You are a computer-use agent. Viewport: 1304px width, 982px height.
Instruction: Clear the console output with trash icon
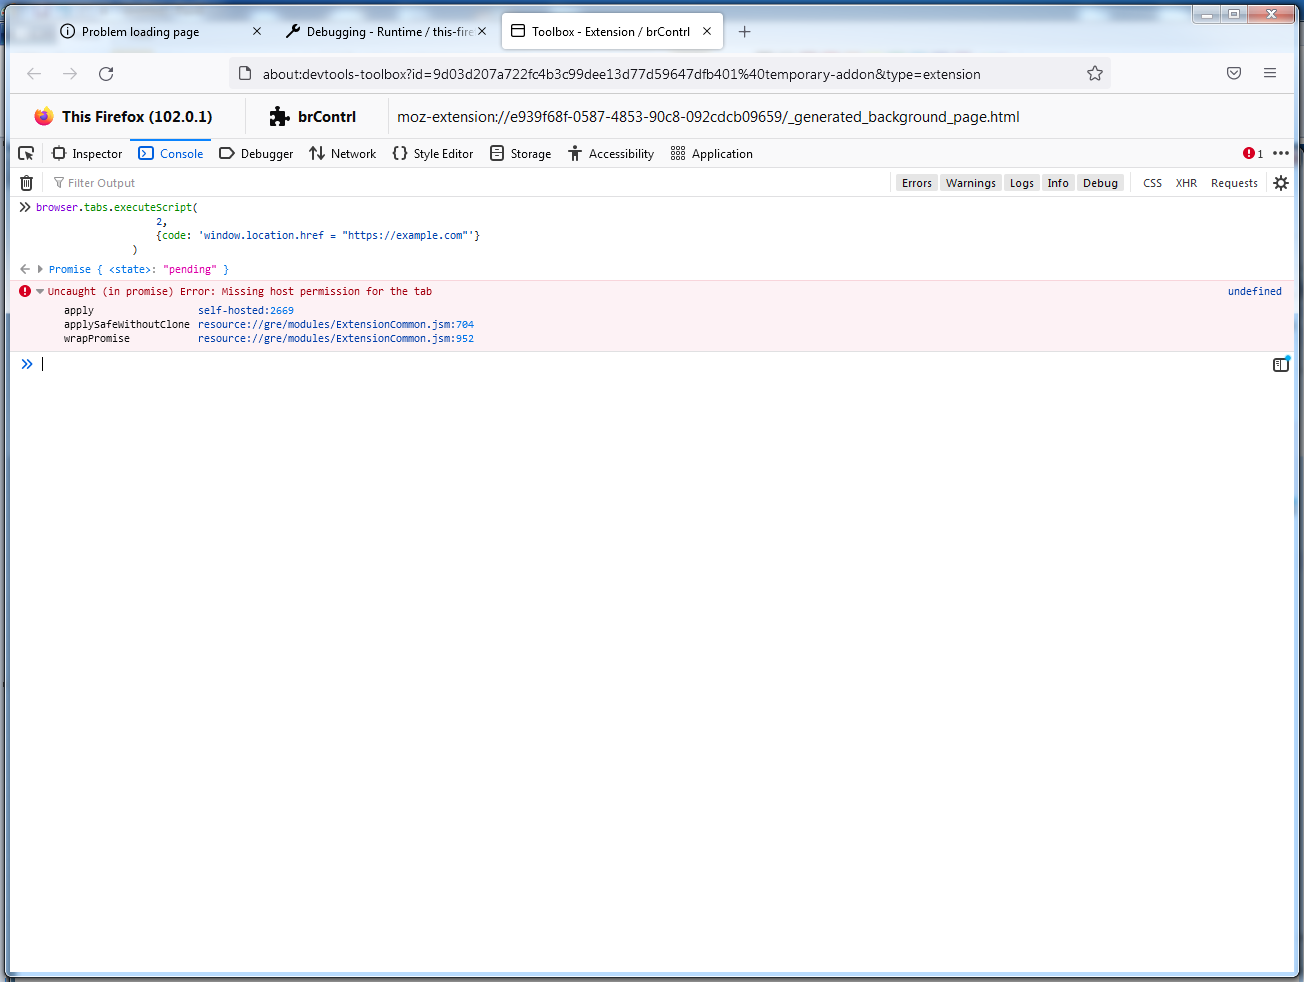coord(27,183)
